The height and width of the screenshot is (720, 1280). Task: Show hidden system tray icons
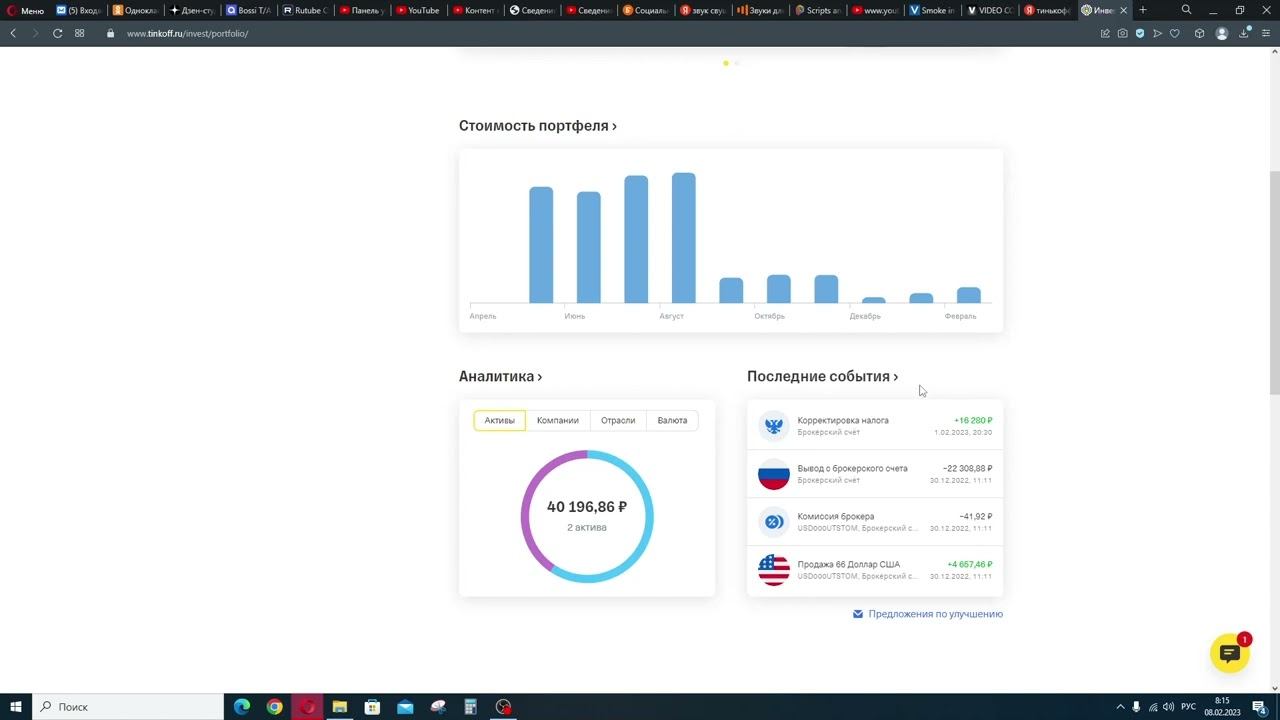(x=1120, y=707)
